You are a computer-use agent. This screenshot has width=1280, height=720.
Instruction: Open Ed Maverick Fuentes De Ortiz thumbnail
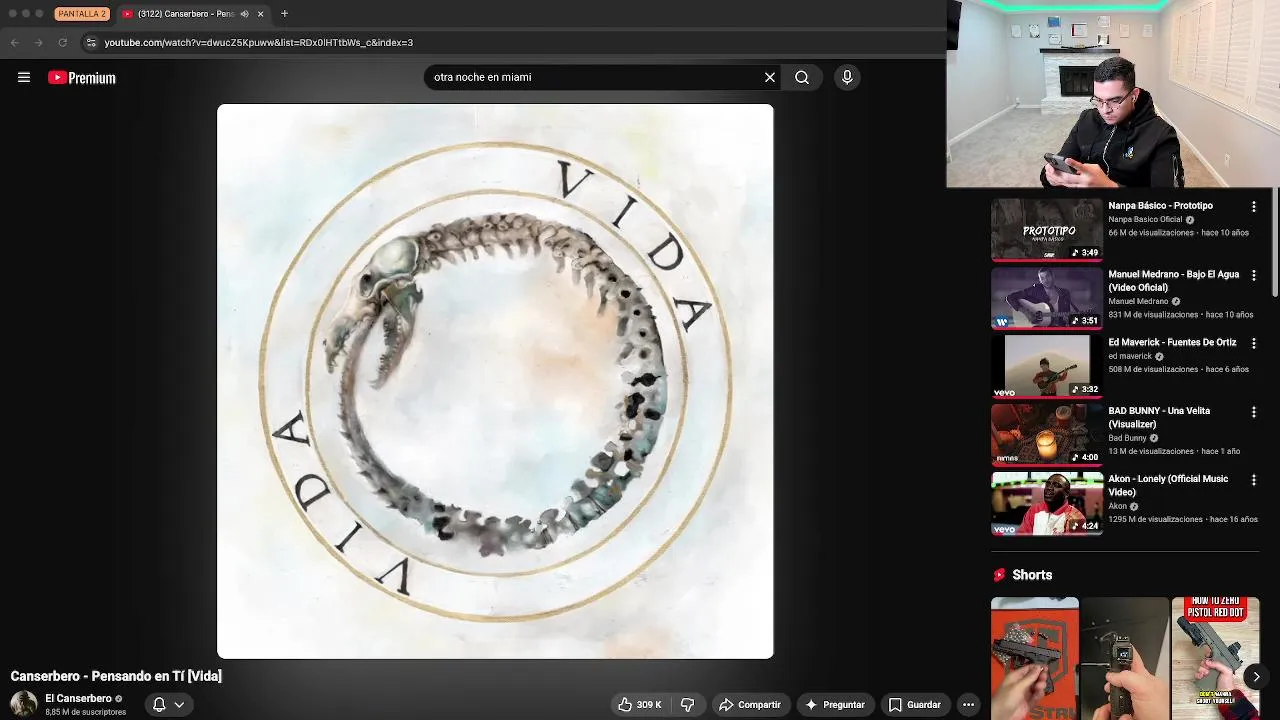[1047, 366]
